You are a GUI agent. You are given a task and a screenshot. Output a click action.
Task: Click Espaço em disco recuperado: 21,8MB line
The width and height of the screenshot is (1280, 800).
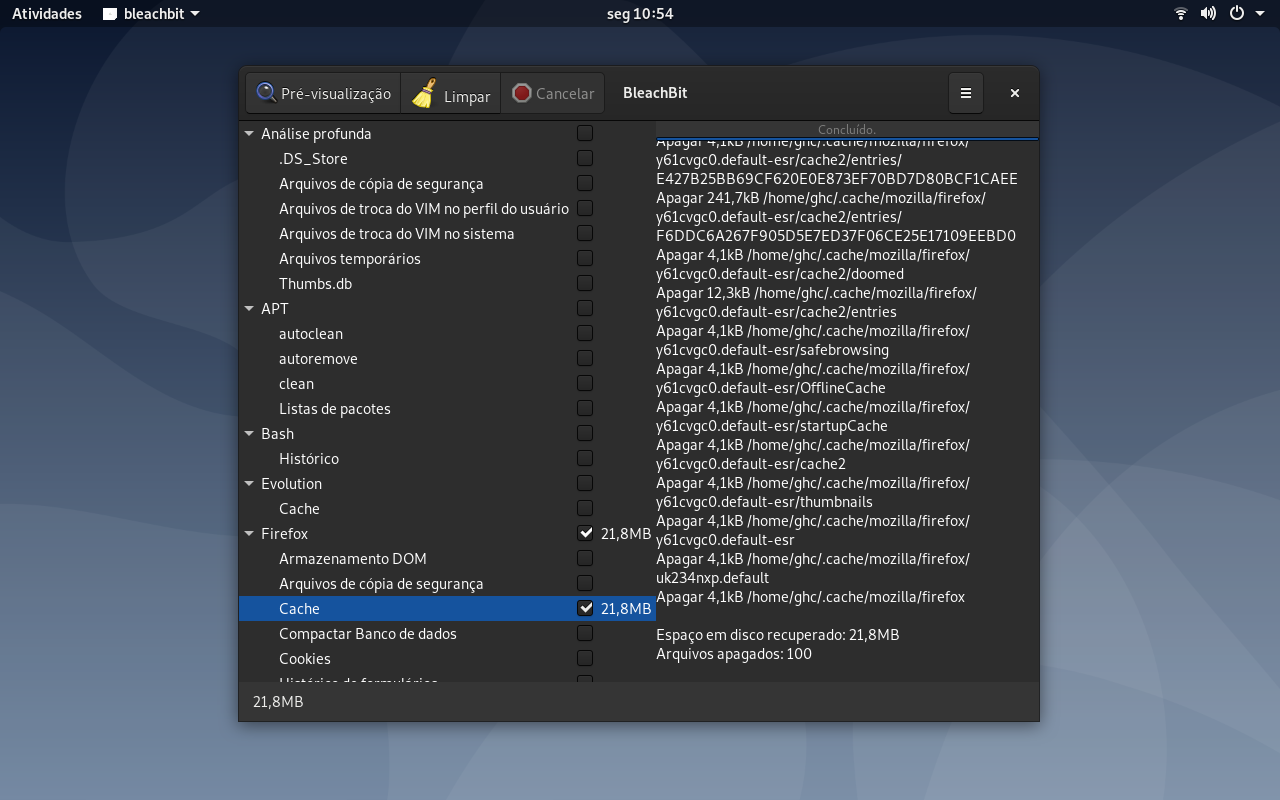777,635
